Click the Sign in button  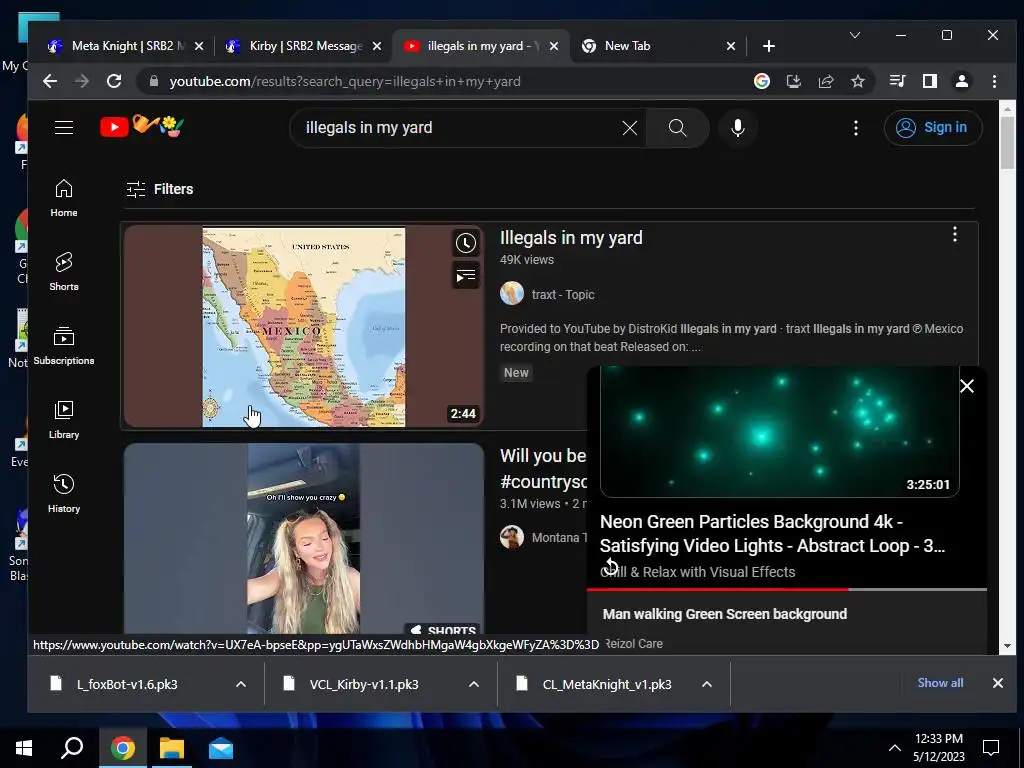[x=933, y=127]
